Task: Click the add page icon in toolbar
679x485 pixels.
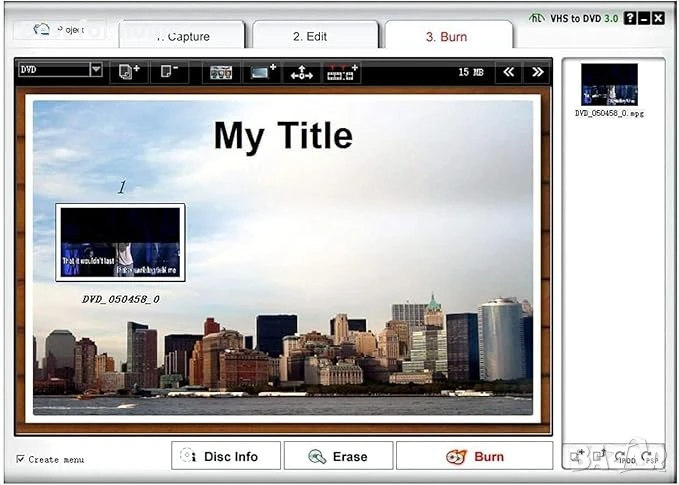Action: [129, 72]
